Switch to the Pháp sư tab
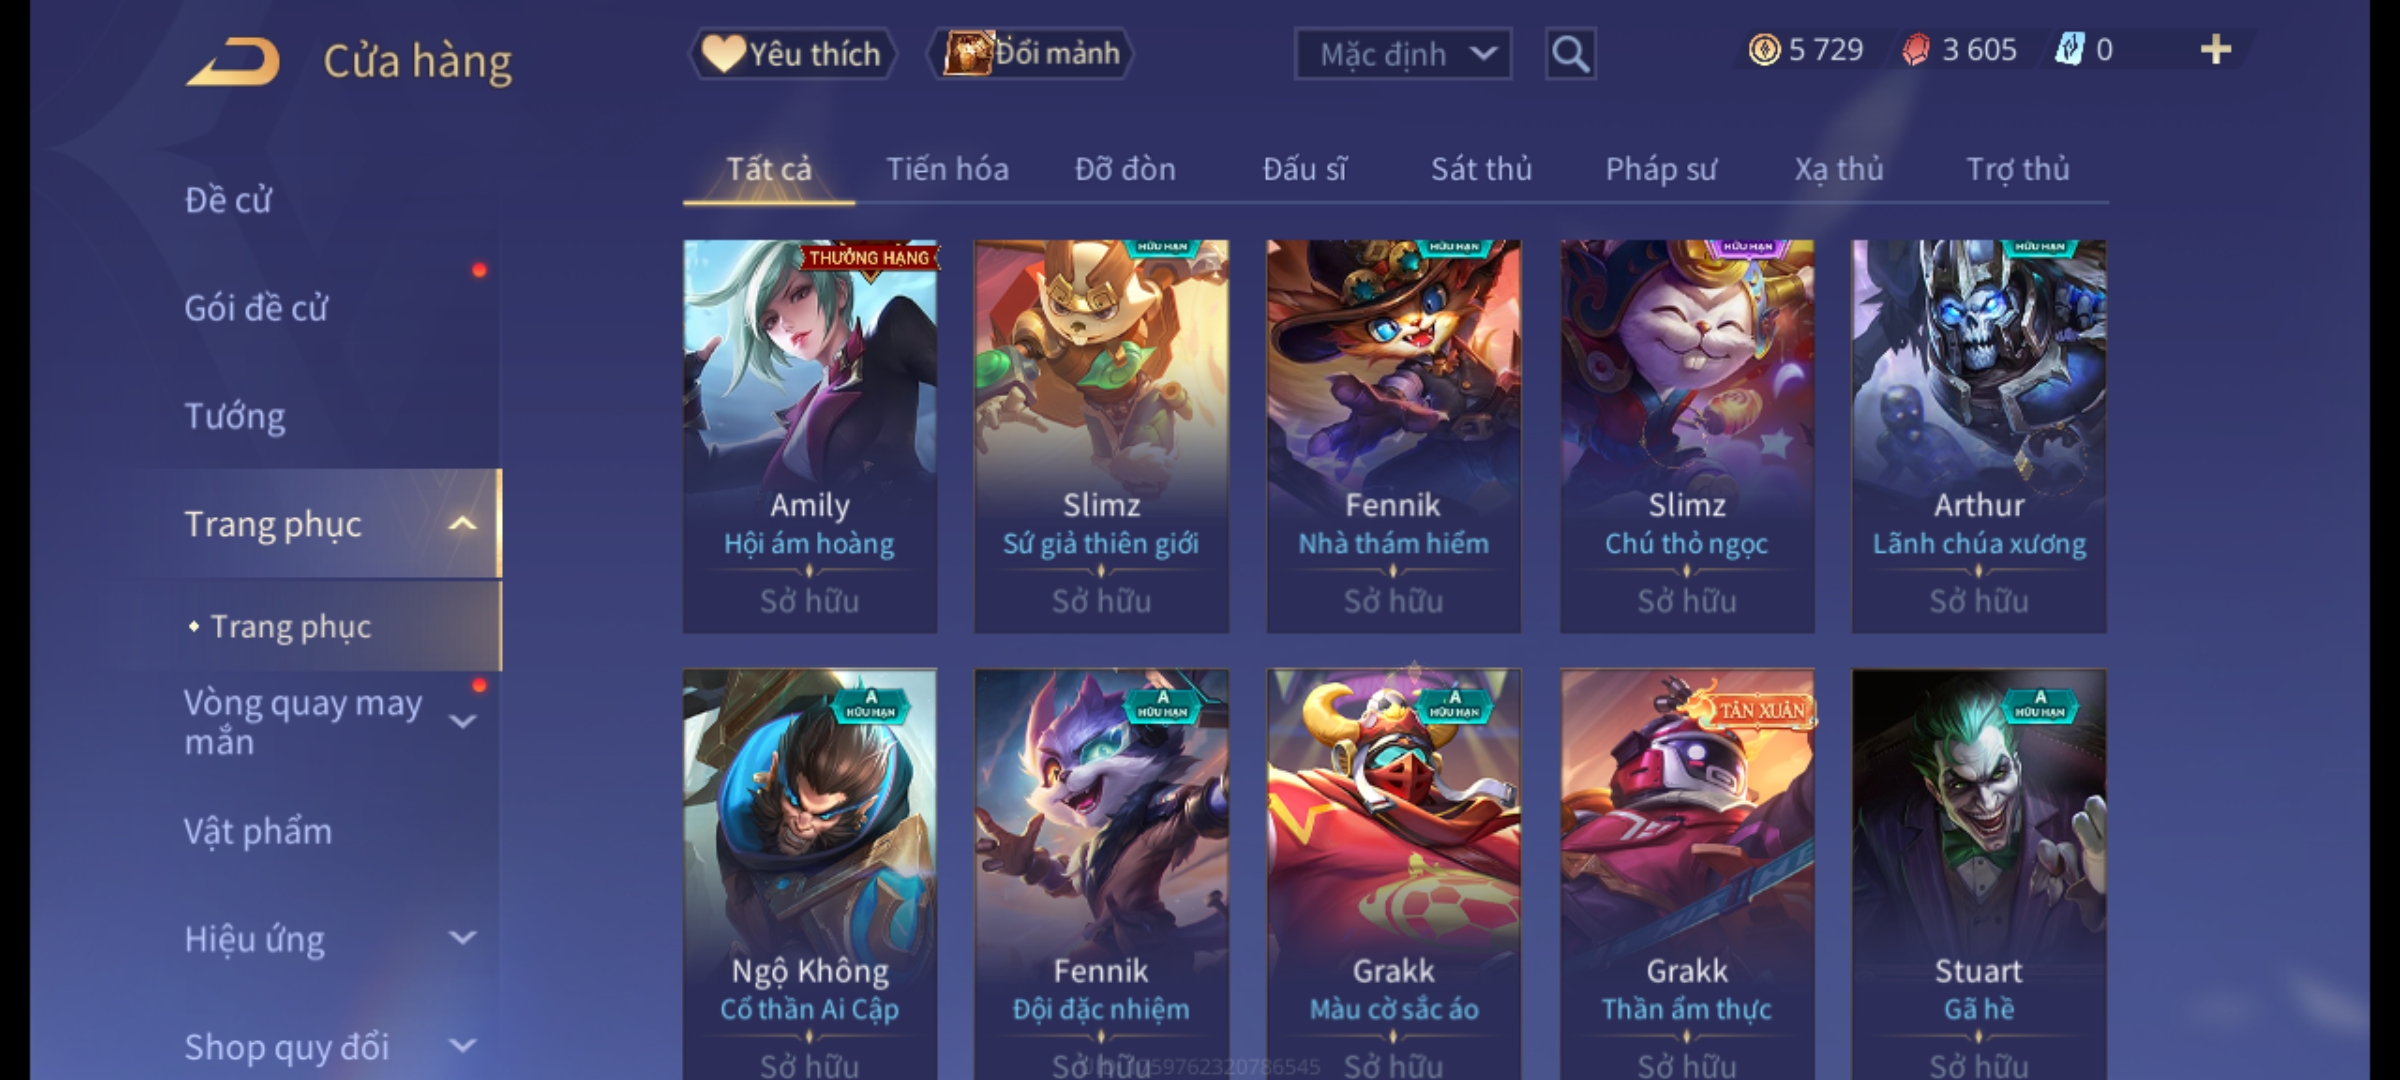The width and height of the screenshot is (2400, 1080). click(x=1660, y=169)
